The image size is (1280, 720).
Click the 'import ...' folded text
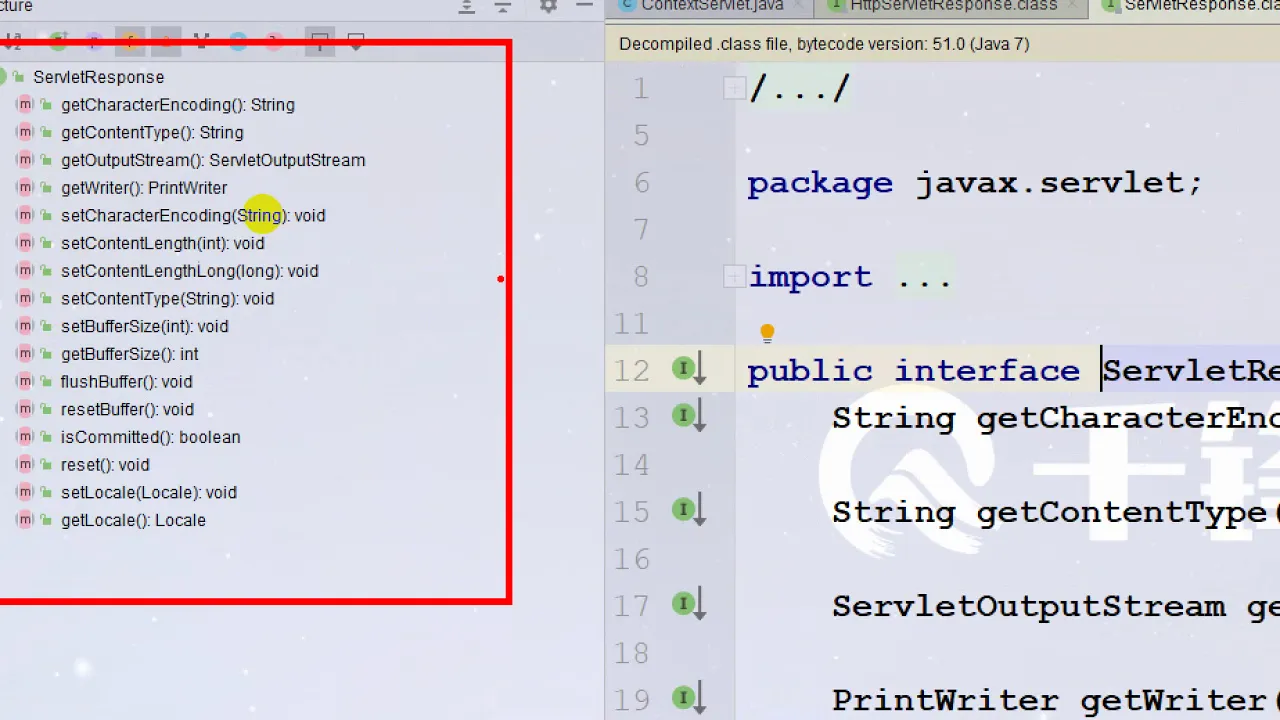(850, 277)
